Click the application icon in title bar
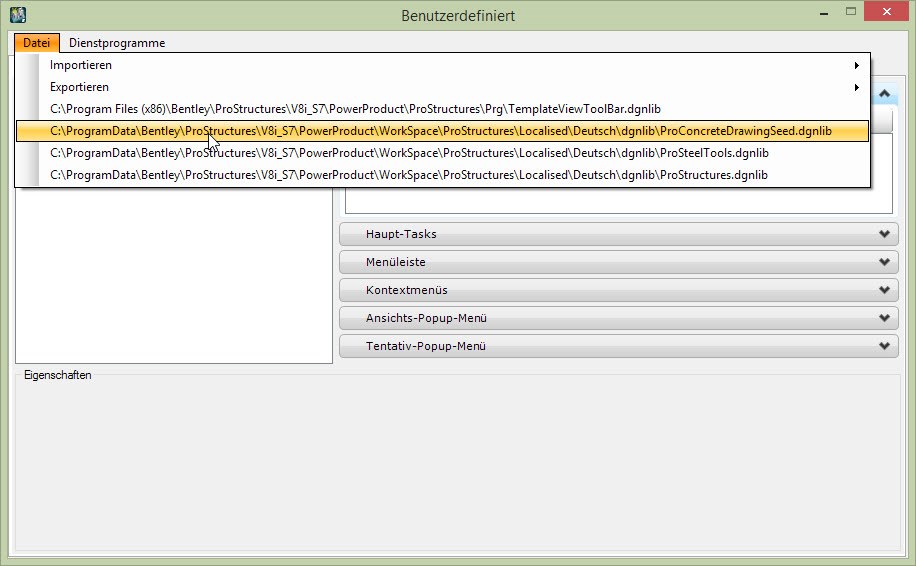This screenshot has width=916, height=566. click(x=18, y=15)
